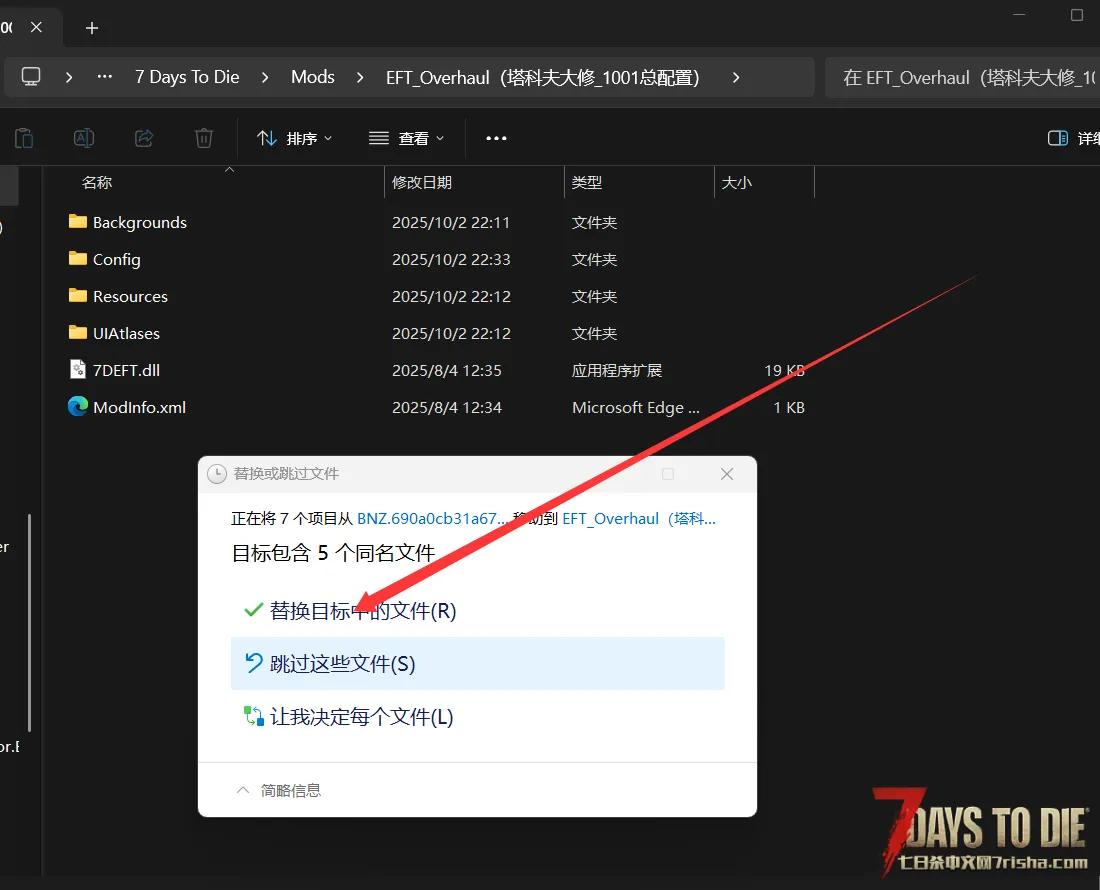Viewport: 1100px width, 890px height.
Task: Choose 跳过这些文件(S) option
Action: click(x=342, y=663)
